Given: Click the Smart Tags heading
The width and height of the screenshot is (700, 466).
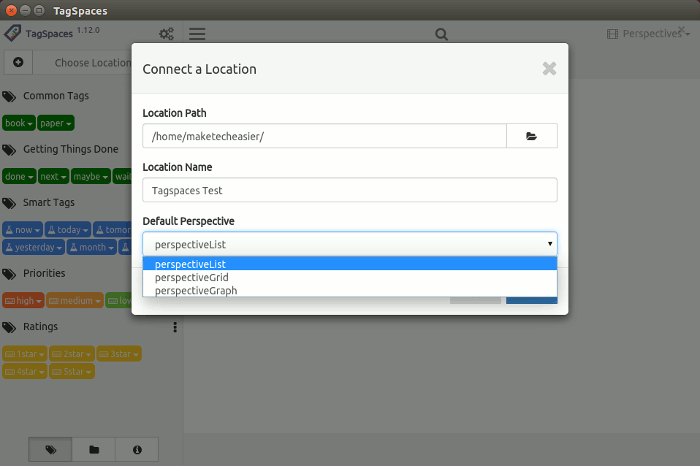Looking at the screenshot, I should (x=49, y=203).
